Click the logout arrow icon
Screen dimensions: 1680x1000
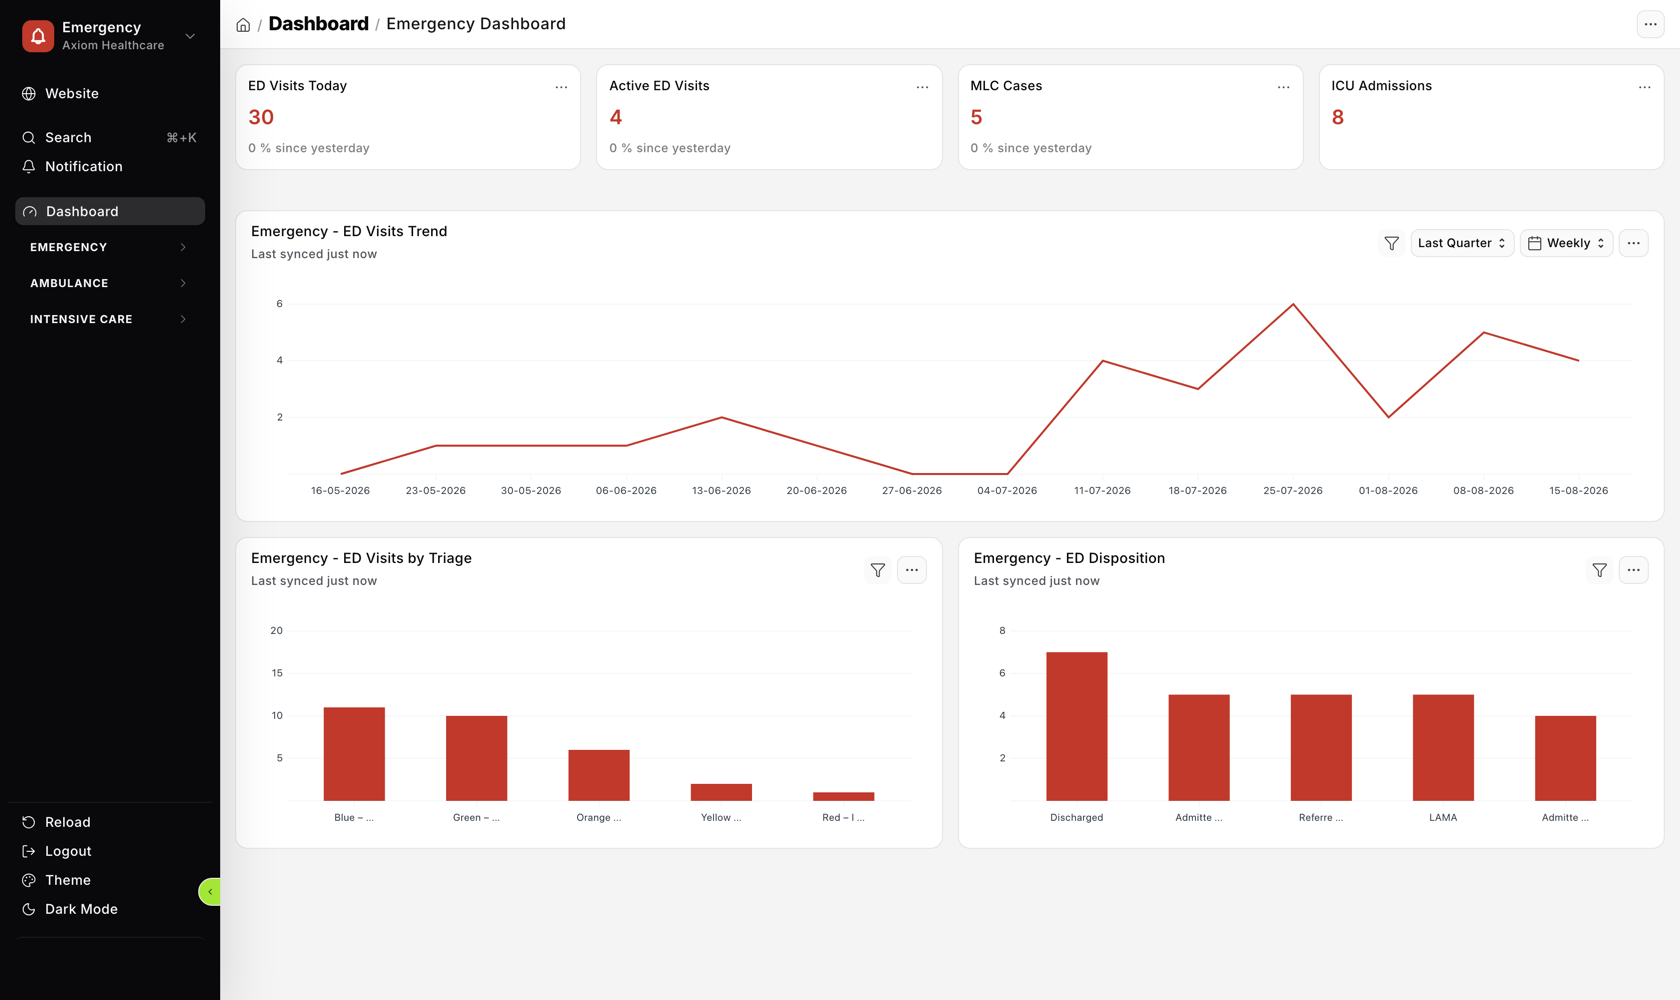tap(29, 851)
